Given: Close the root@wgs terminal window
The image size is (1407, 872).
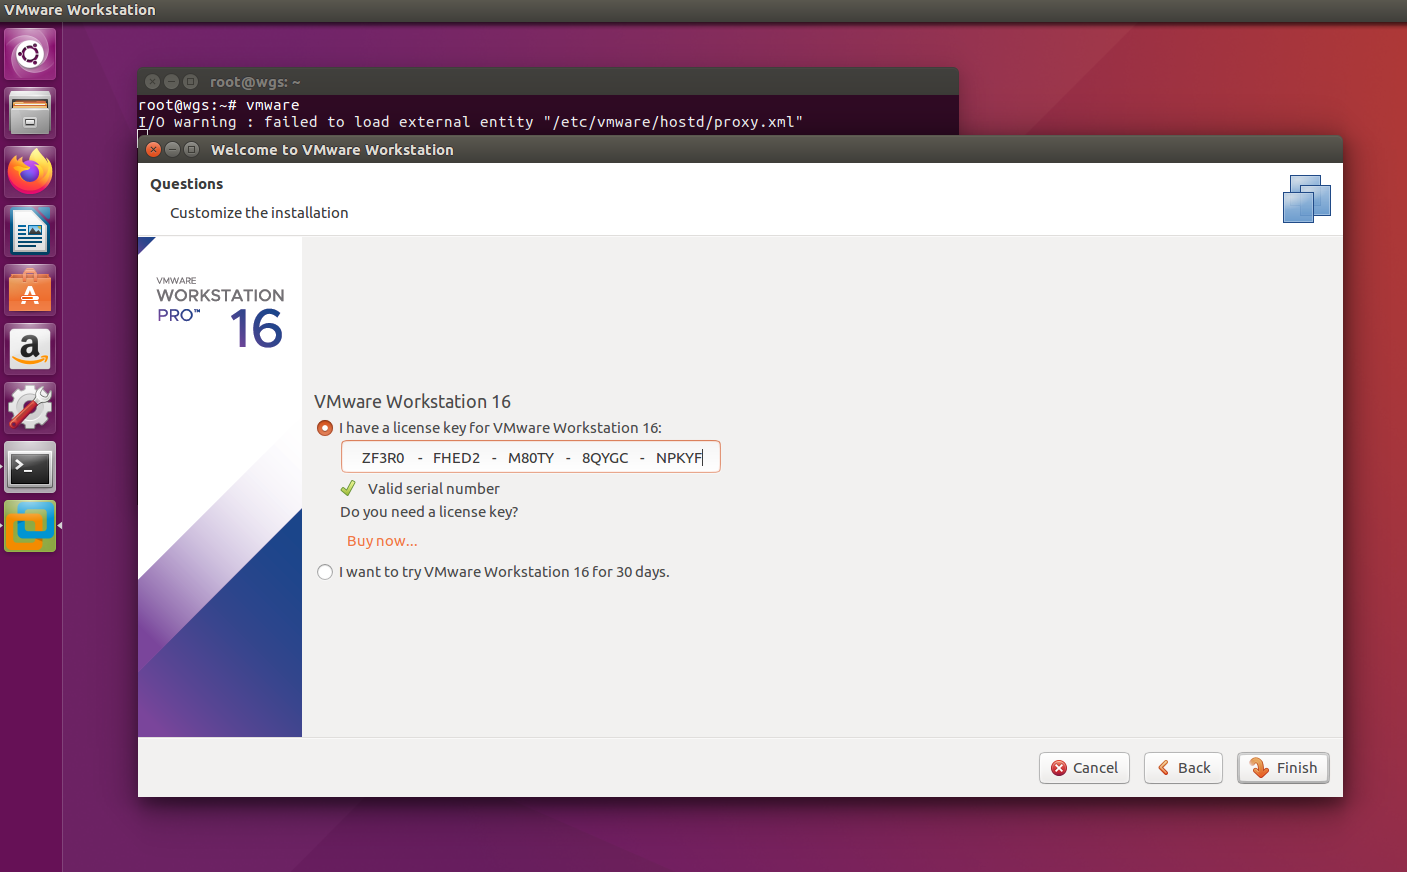Looking at the screenshot, I should 152,82.
